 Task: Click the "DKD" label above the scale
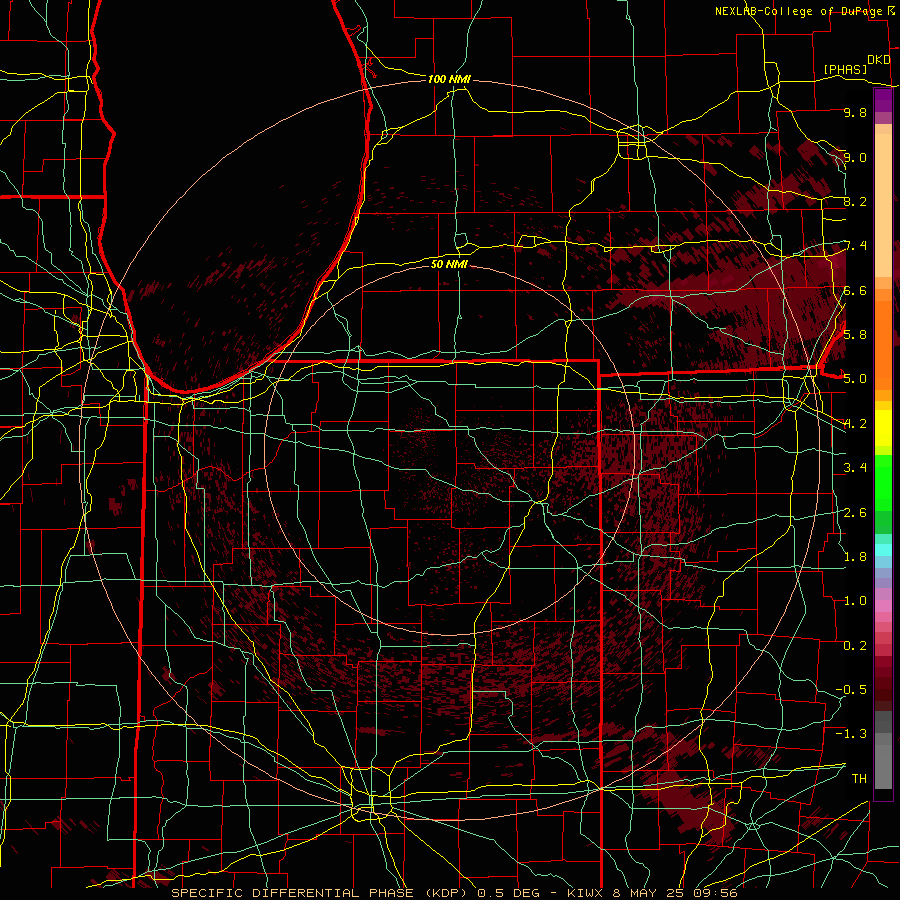879,60
